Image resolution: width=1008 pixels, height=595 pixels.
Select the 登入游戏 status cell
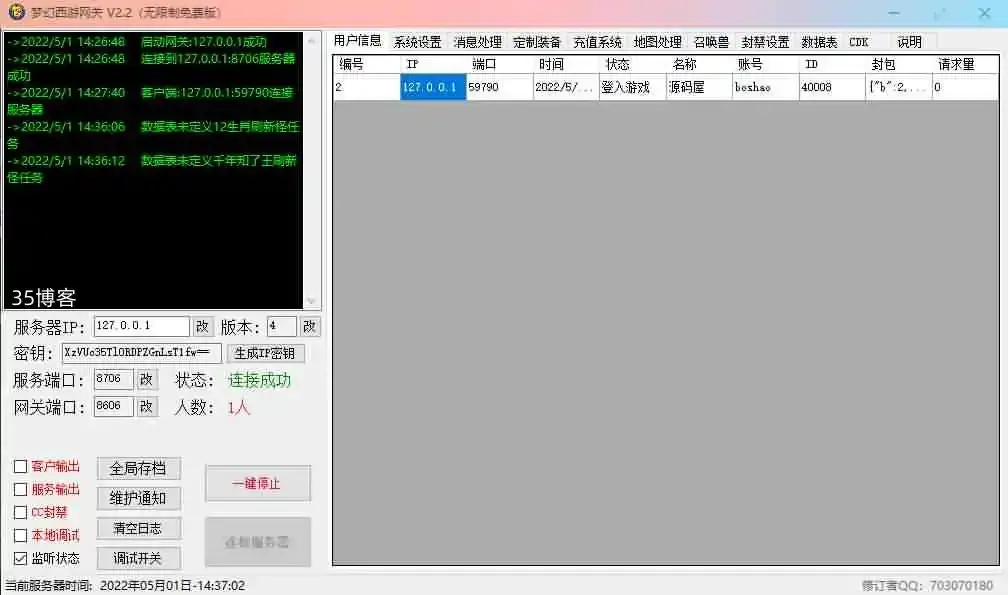click(x=633, y=87)
